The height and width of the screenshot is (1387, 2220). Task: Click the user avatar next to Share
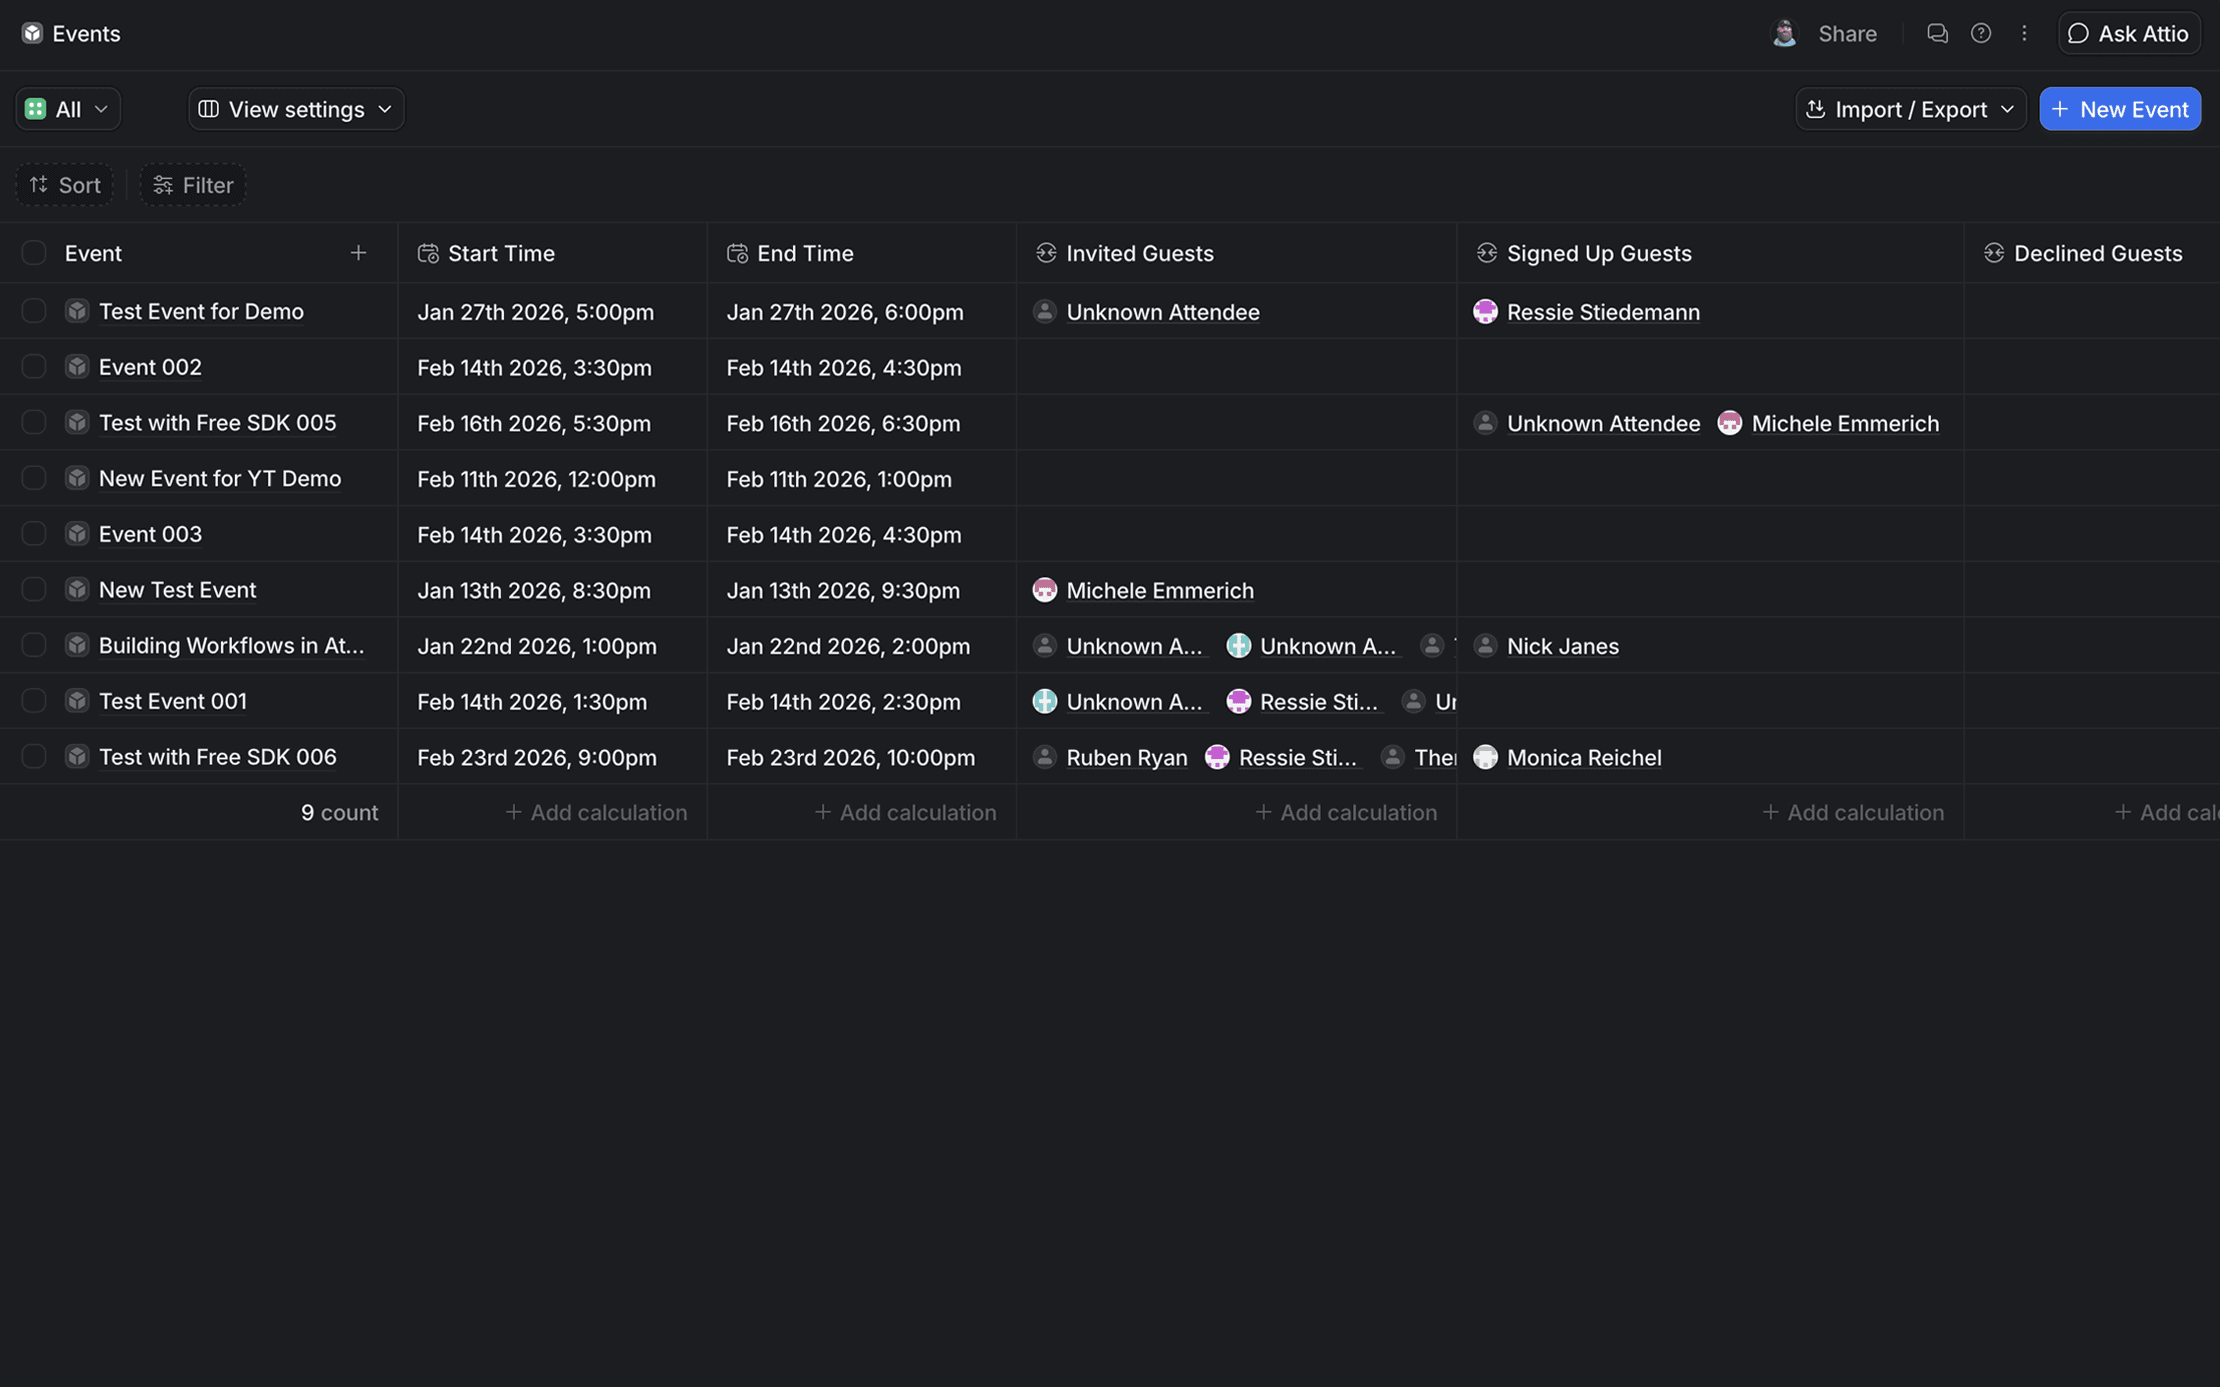click(x=1784, y=33)
